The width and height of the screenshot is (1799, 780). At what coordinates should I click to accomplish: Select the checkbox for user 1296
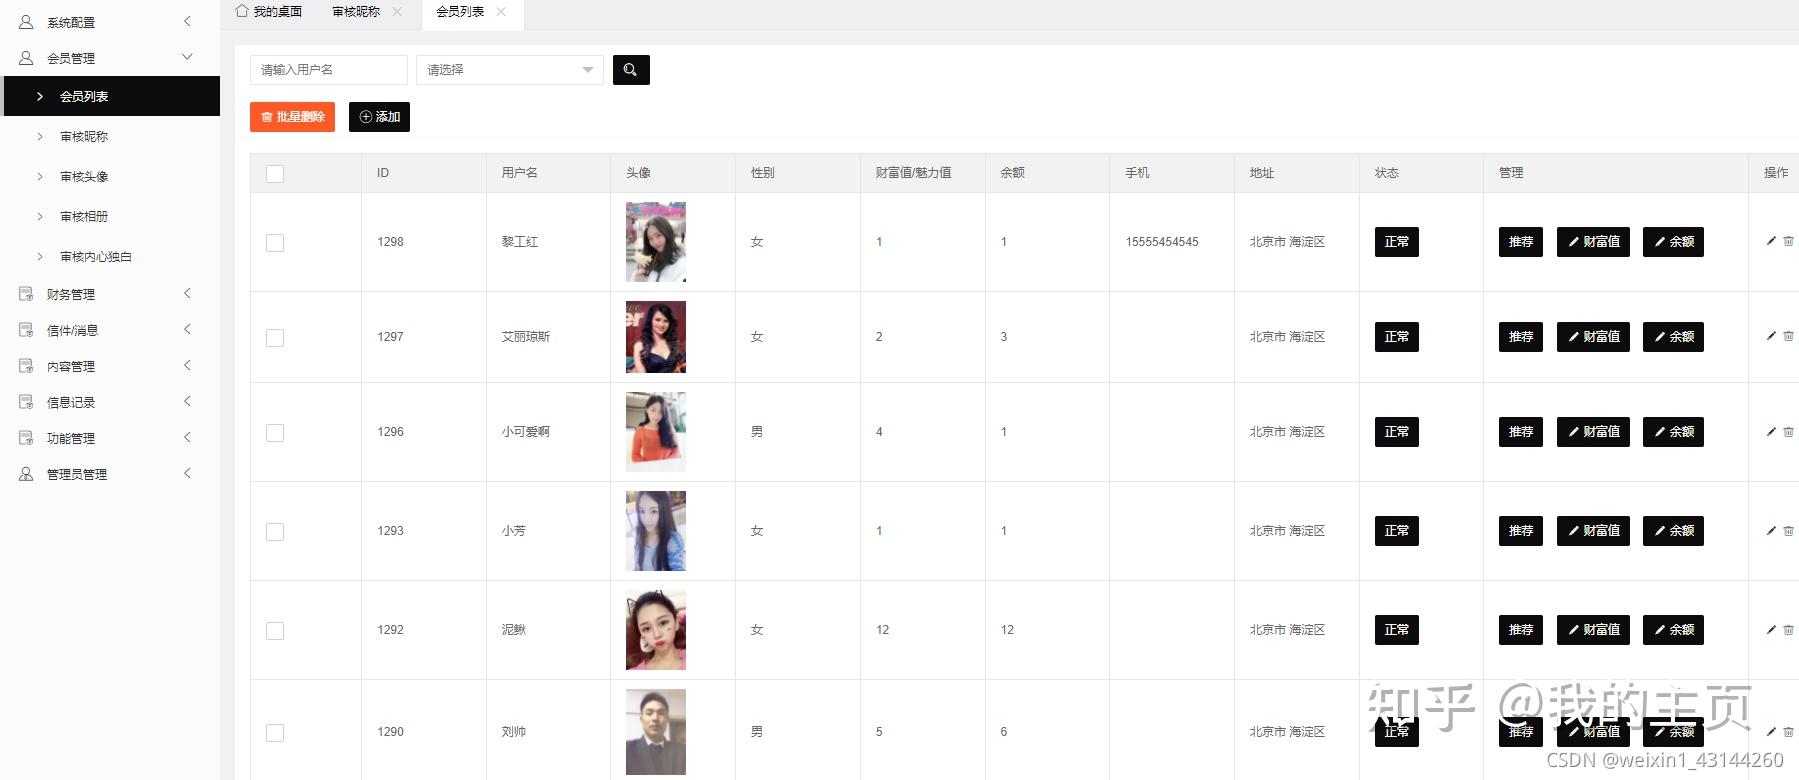(x=275, y=433)
